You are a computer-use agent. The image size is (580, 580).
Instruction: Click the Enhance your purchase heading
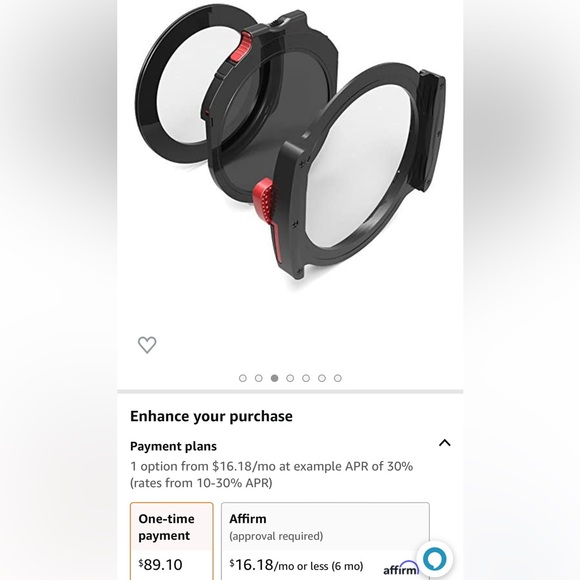click(211, 417)
